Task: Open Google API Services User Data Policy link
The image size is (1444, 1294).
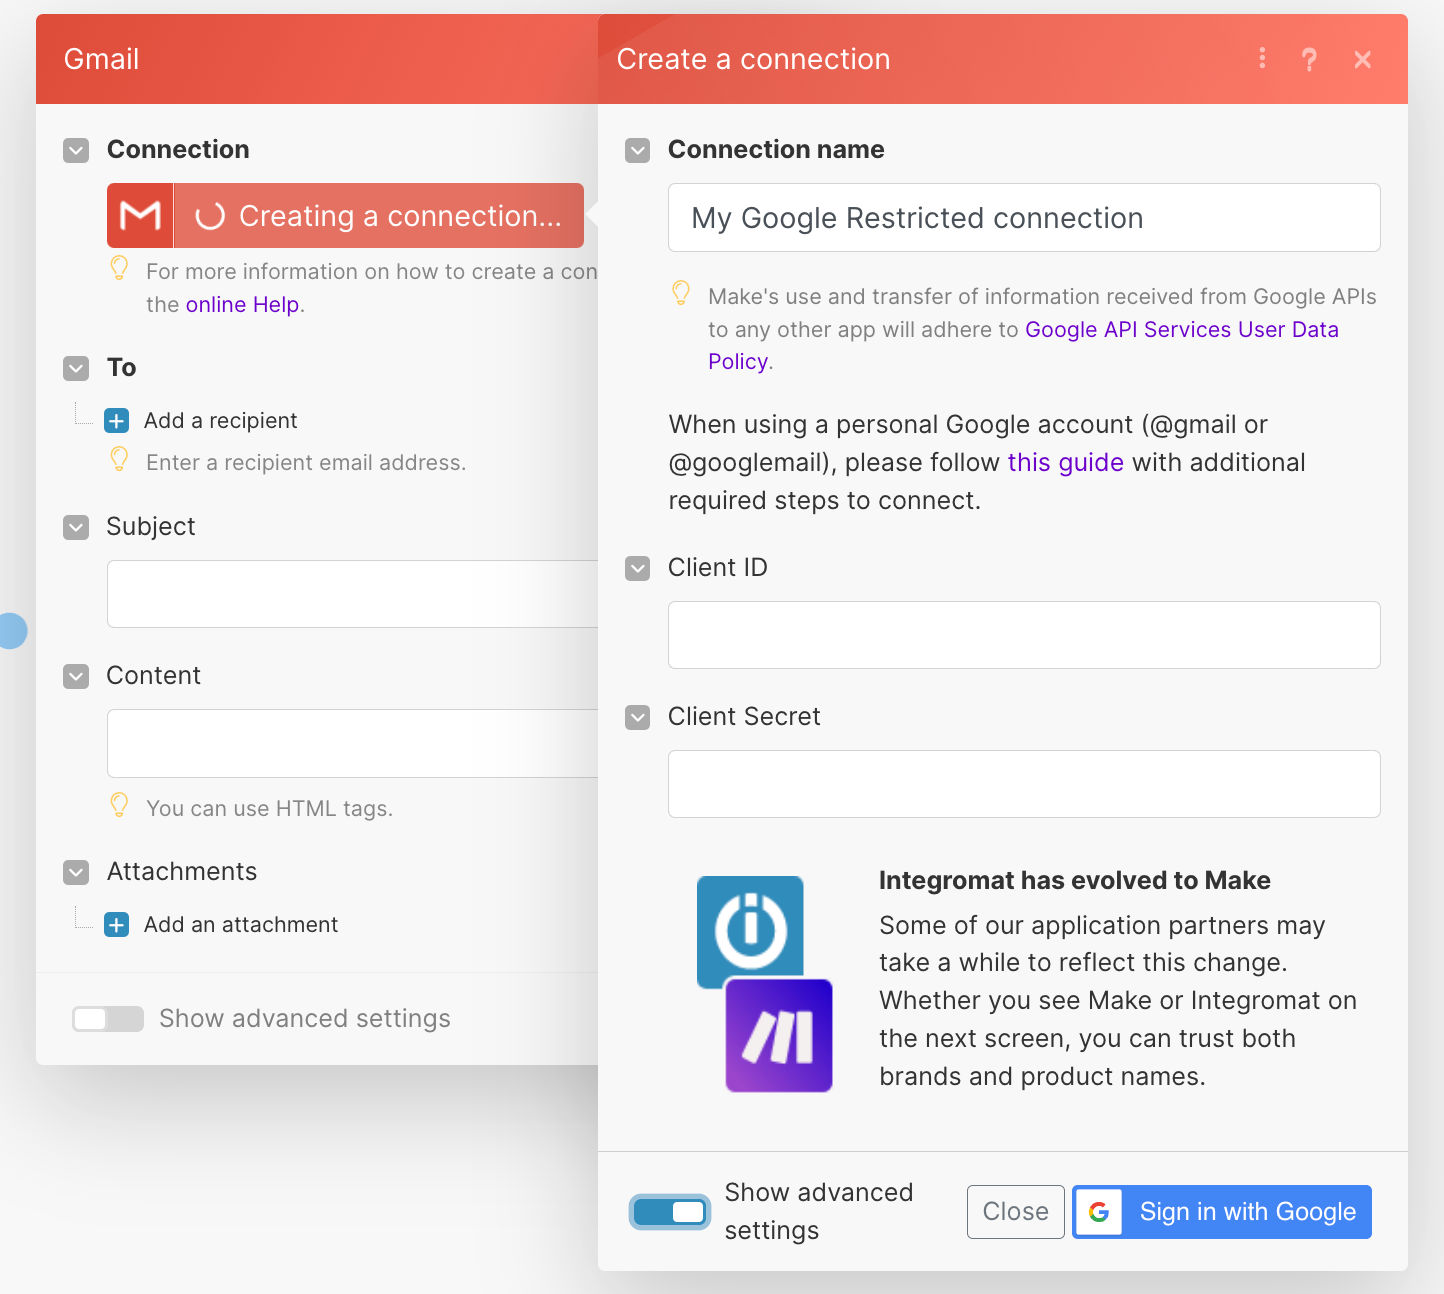Action: (x=1023, y=345)
